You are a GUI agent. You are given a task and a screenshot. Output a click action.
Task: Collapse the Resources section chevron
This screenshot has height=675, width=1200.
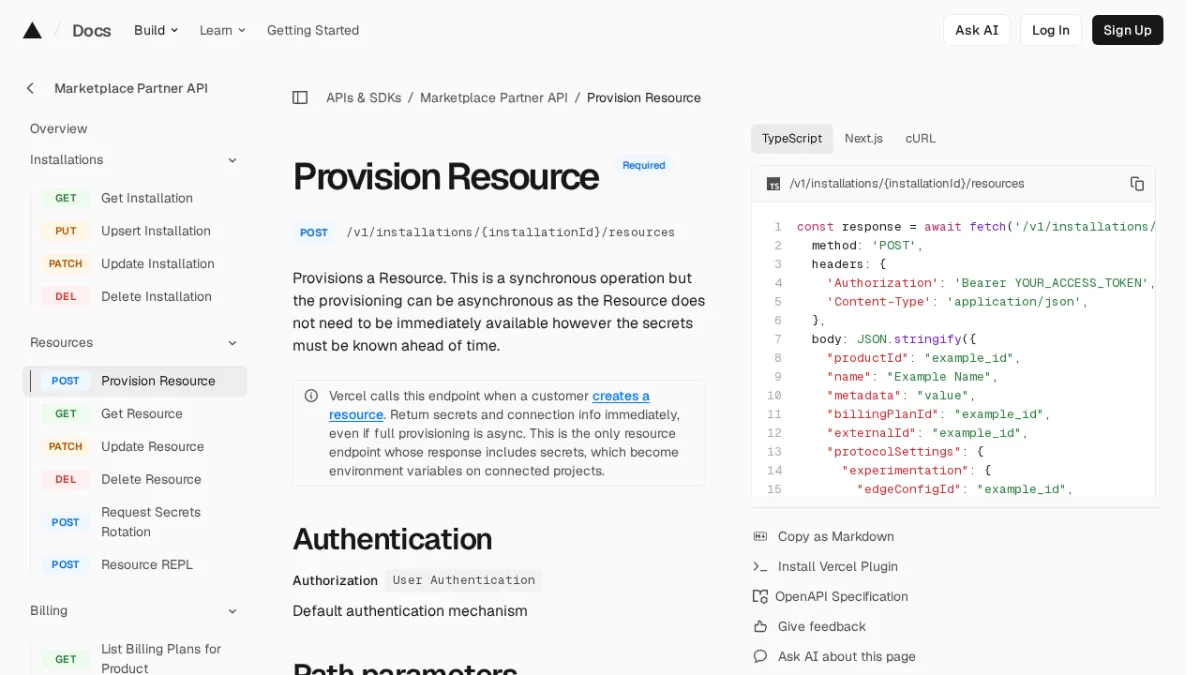(x=232, y=343)
